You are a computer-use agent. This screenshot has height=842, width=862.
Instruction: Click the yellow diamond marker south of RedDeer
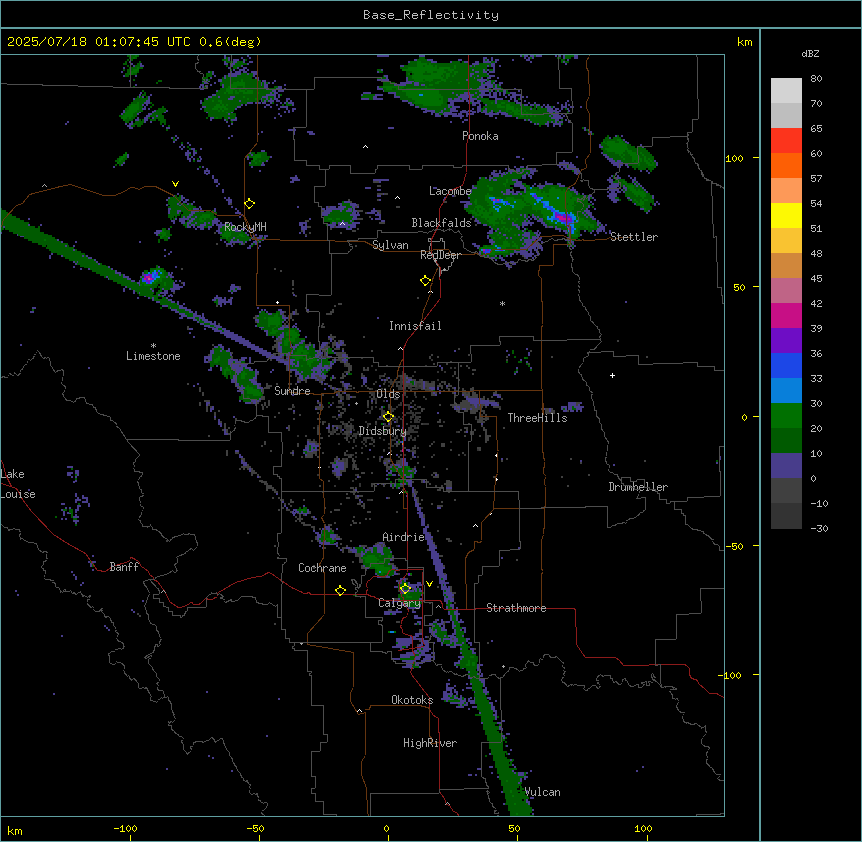(426, 281)
